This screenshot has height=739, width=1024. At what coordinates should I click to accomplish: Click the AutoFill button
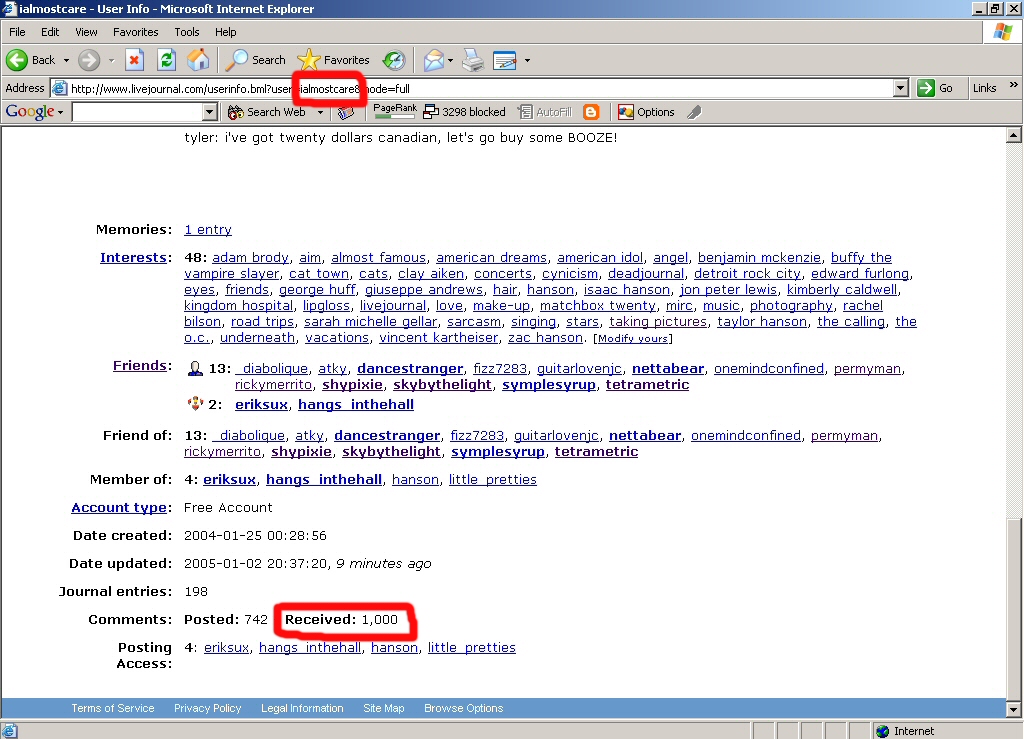tap(545, 112)
